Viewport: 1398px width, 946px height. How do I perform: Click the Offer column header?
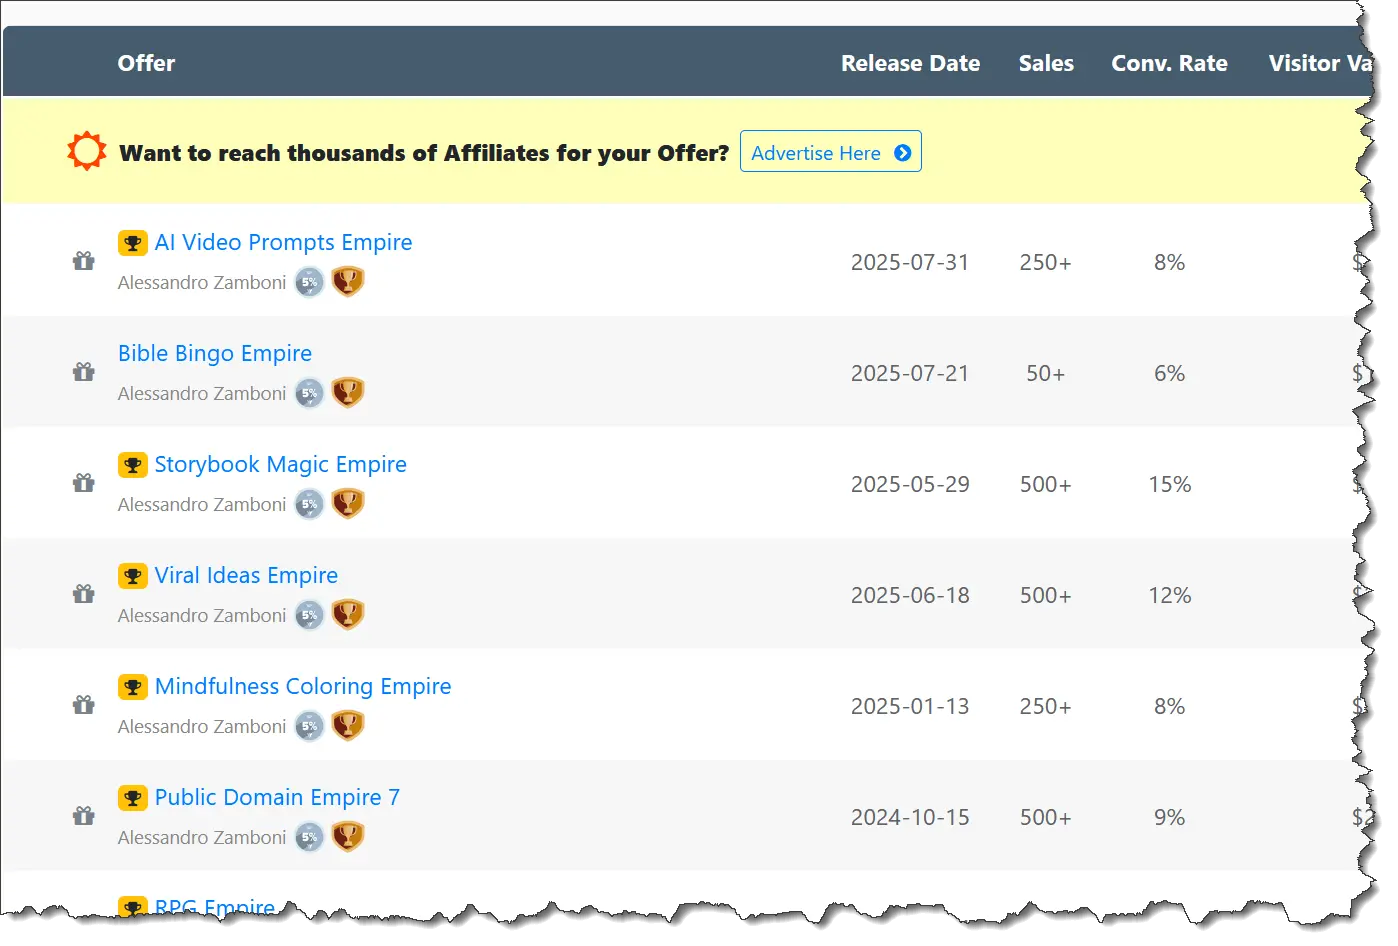[x=146, y=63]
